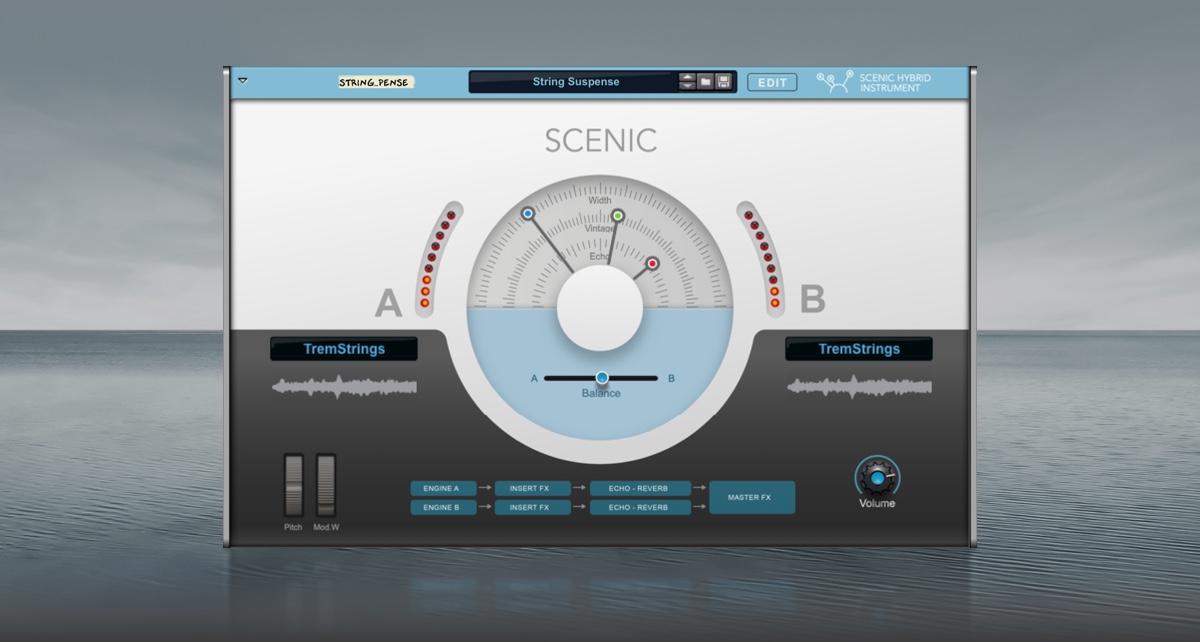Click the EDIT button
1200x642 pixels.
click(x=771, y=82)
